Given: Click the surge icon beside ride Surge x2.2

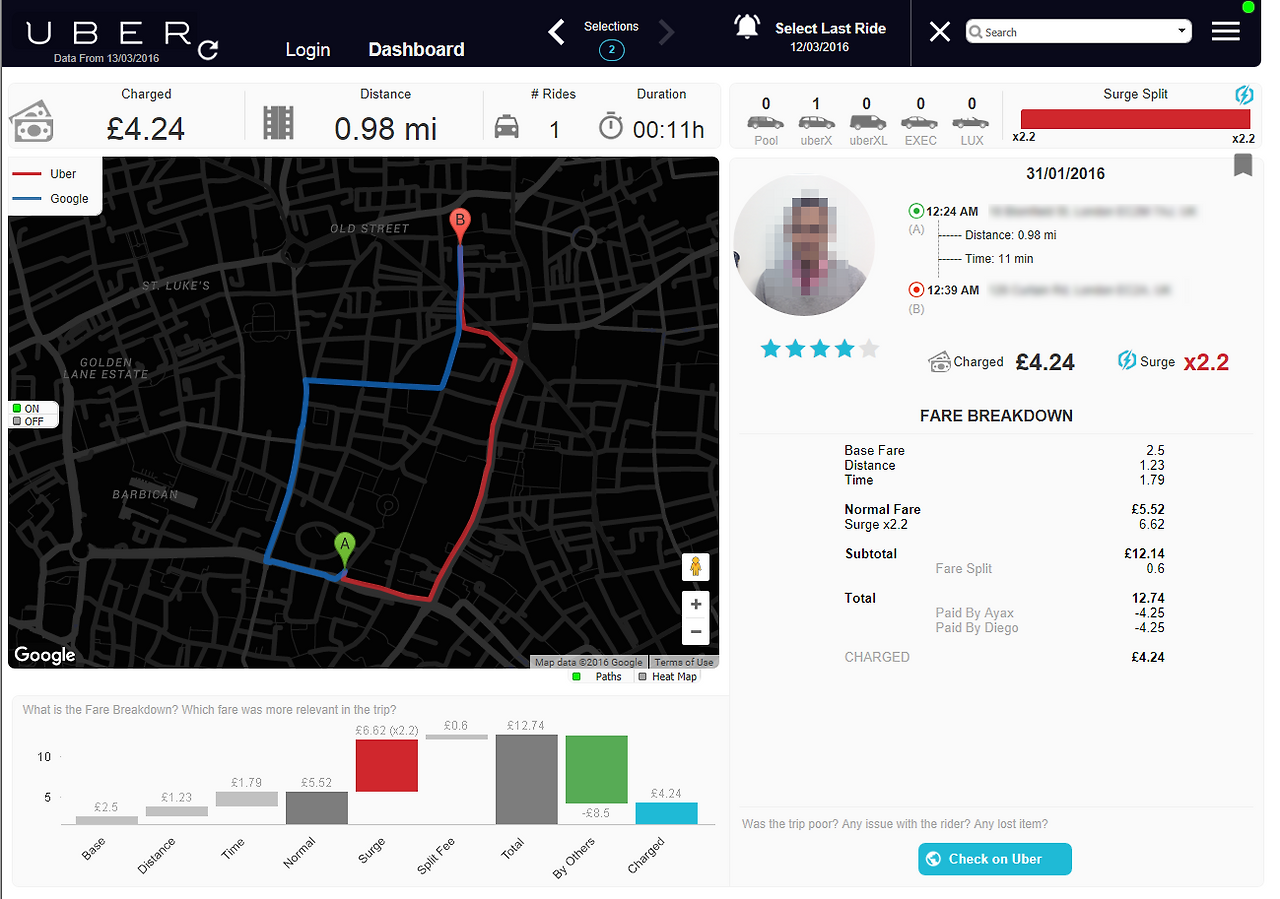Looking at the screenshot, I should 1127,361.
